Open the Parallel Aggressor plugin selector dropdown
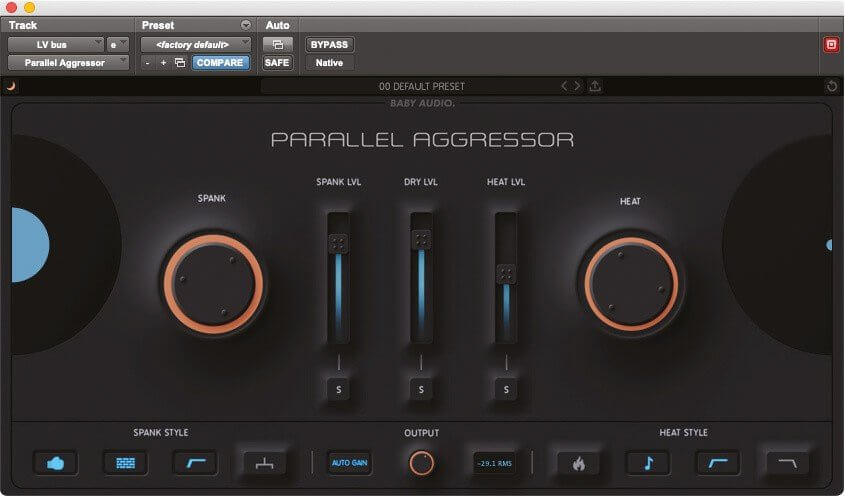 (x=68, y=63)
